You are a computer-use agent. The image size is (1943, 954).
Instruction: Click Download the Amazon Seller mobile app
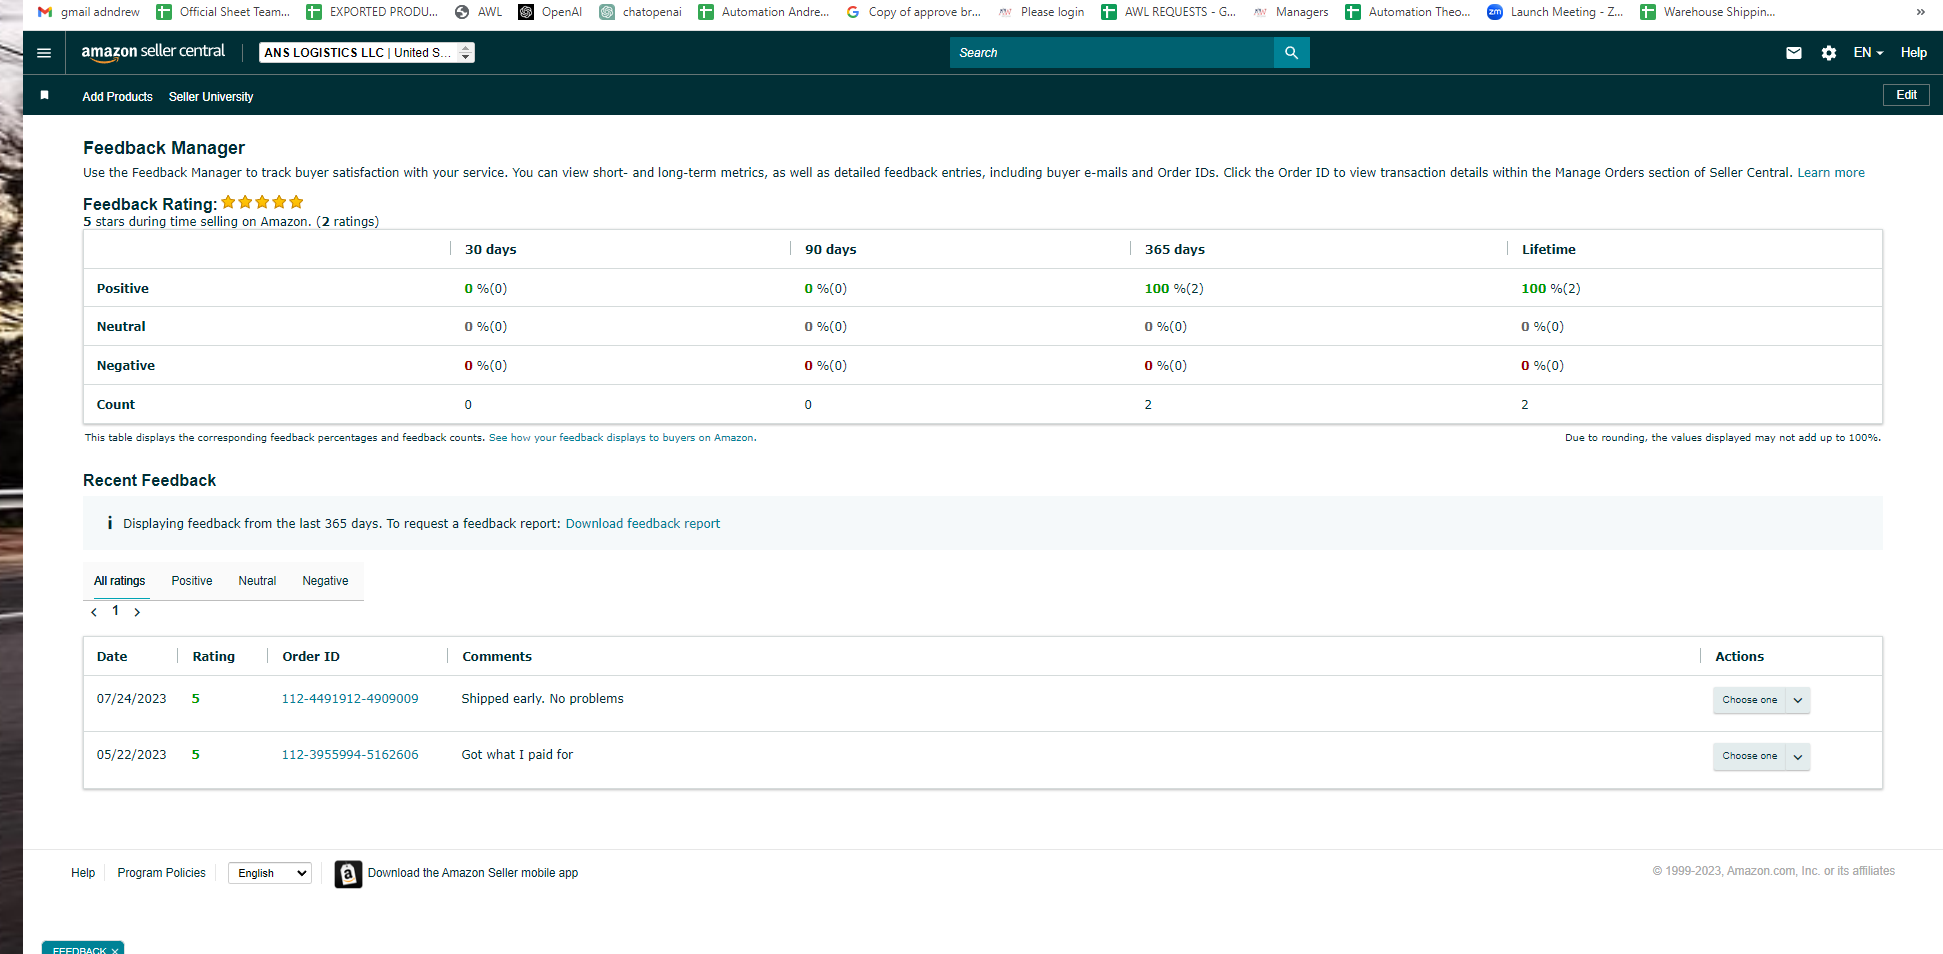tap(473, 873)
